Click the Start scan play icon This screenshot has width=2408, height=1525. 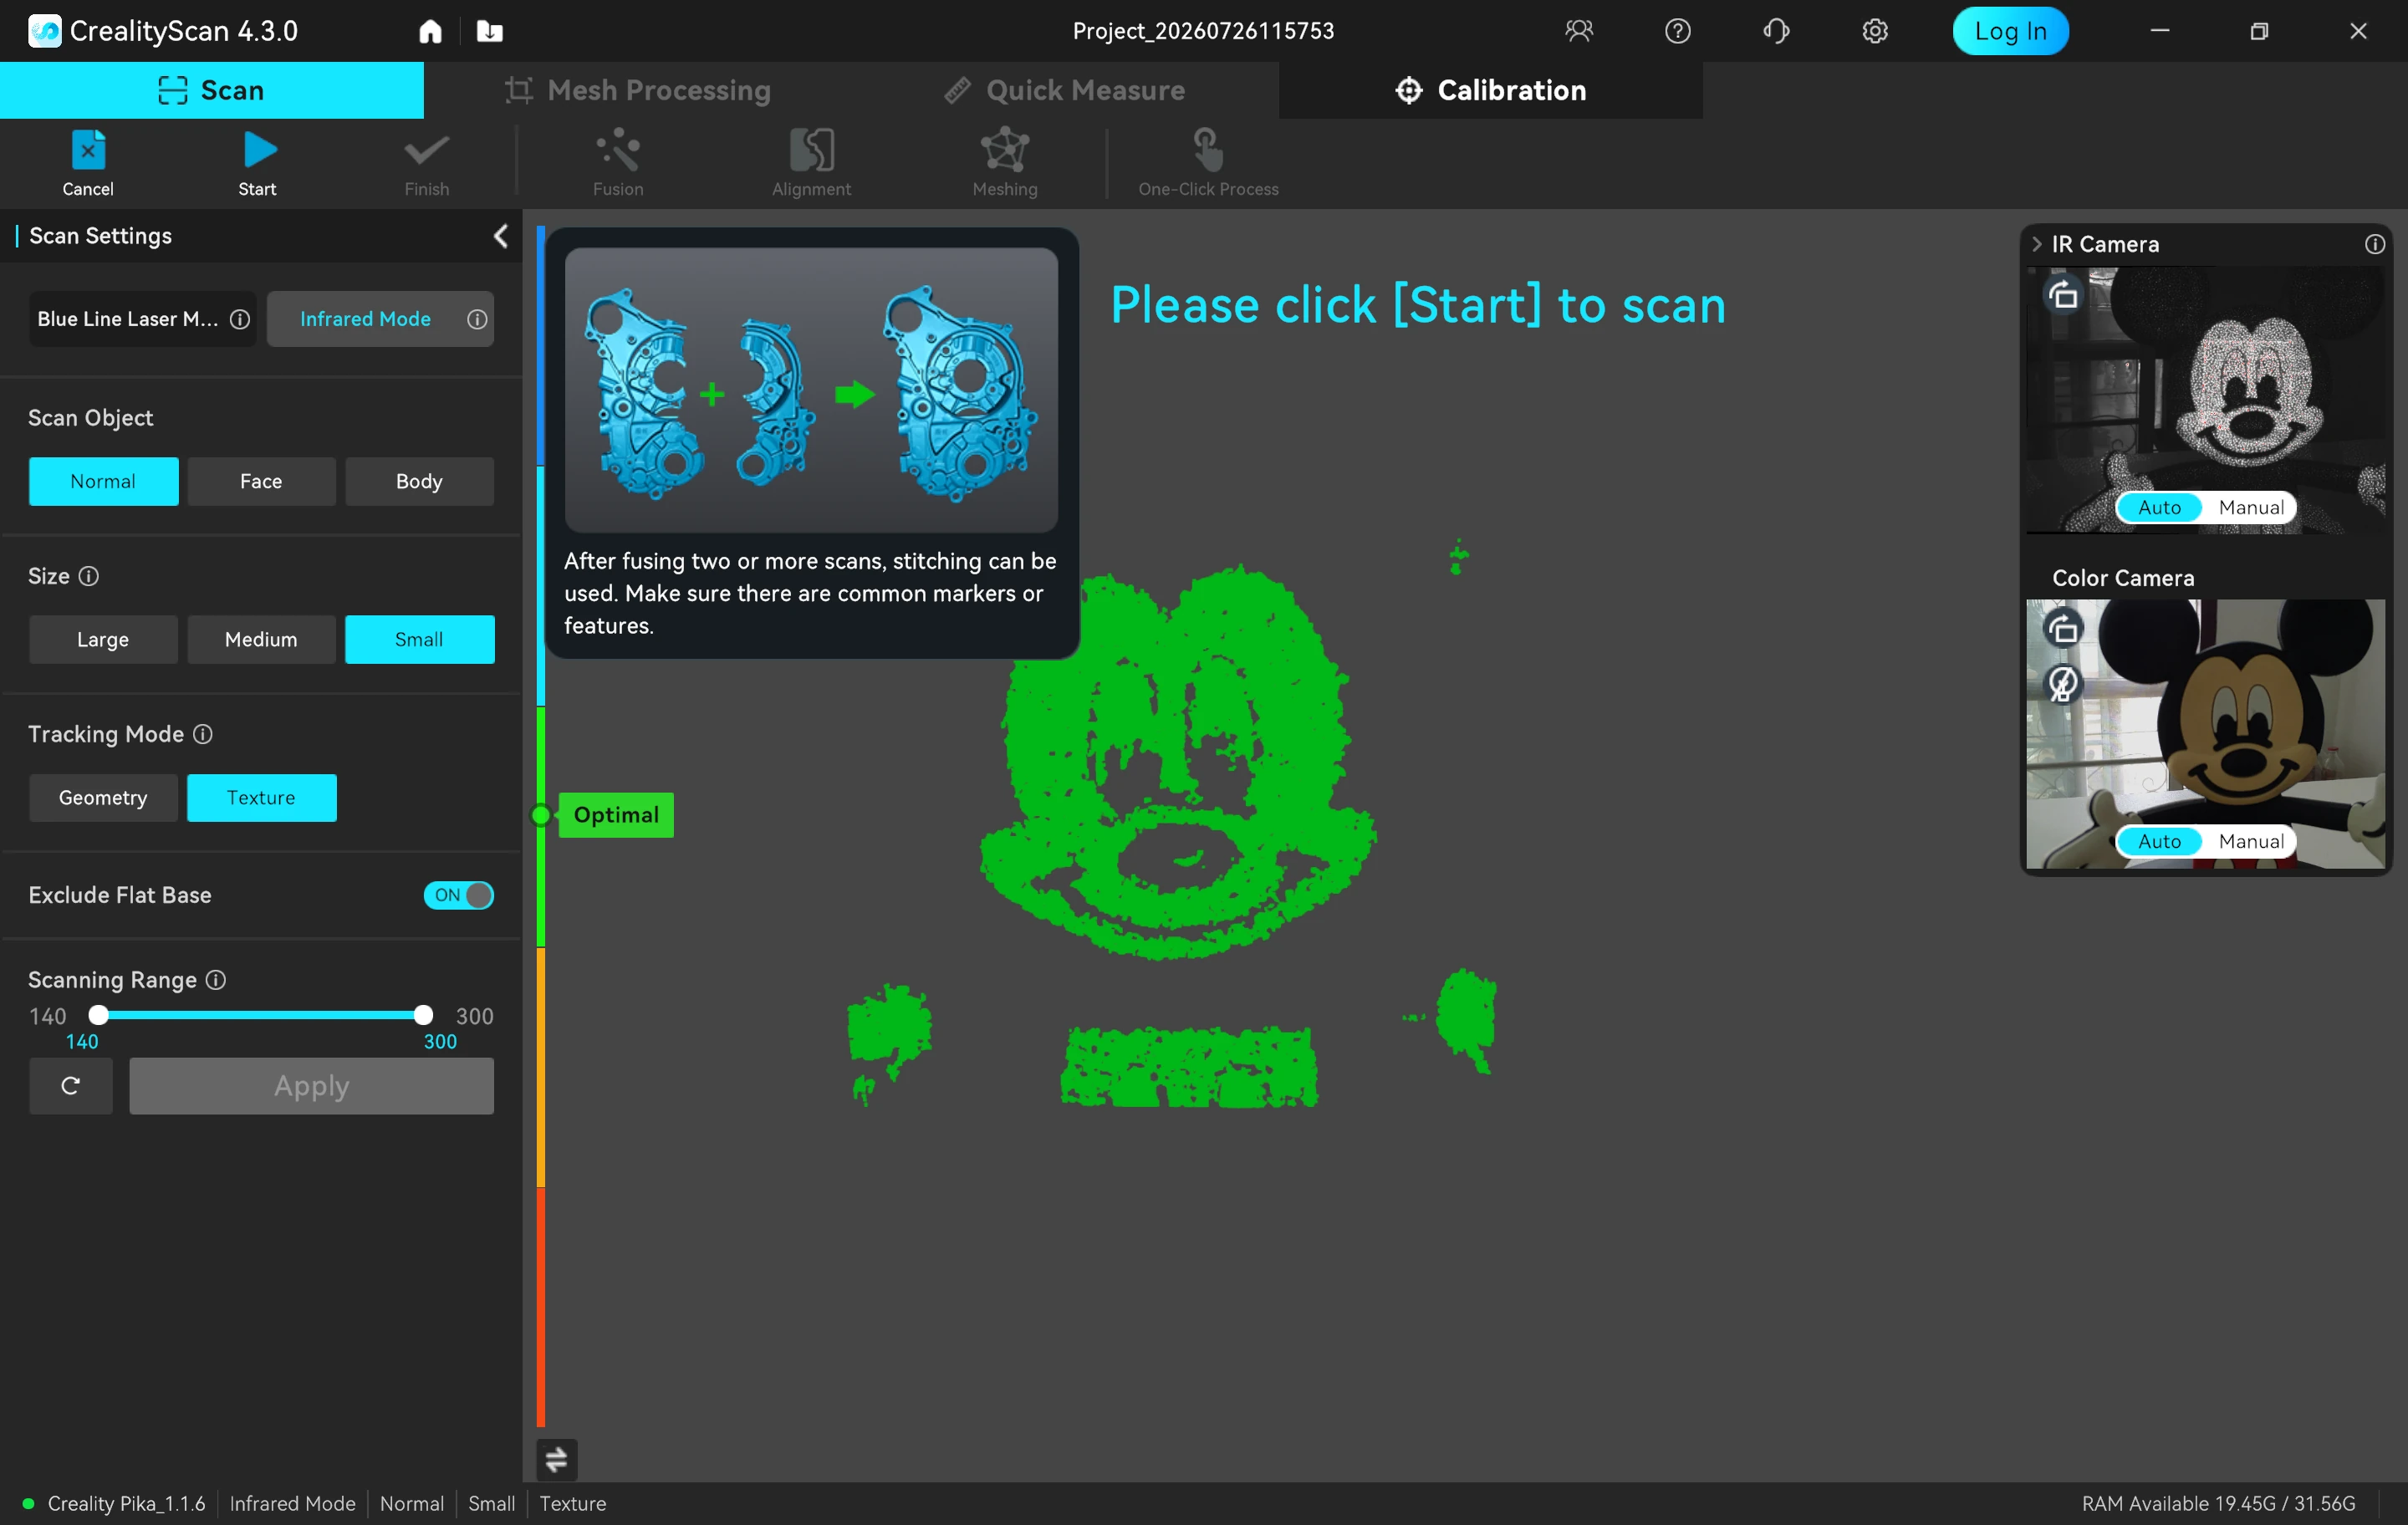click(x=259, y=151)
